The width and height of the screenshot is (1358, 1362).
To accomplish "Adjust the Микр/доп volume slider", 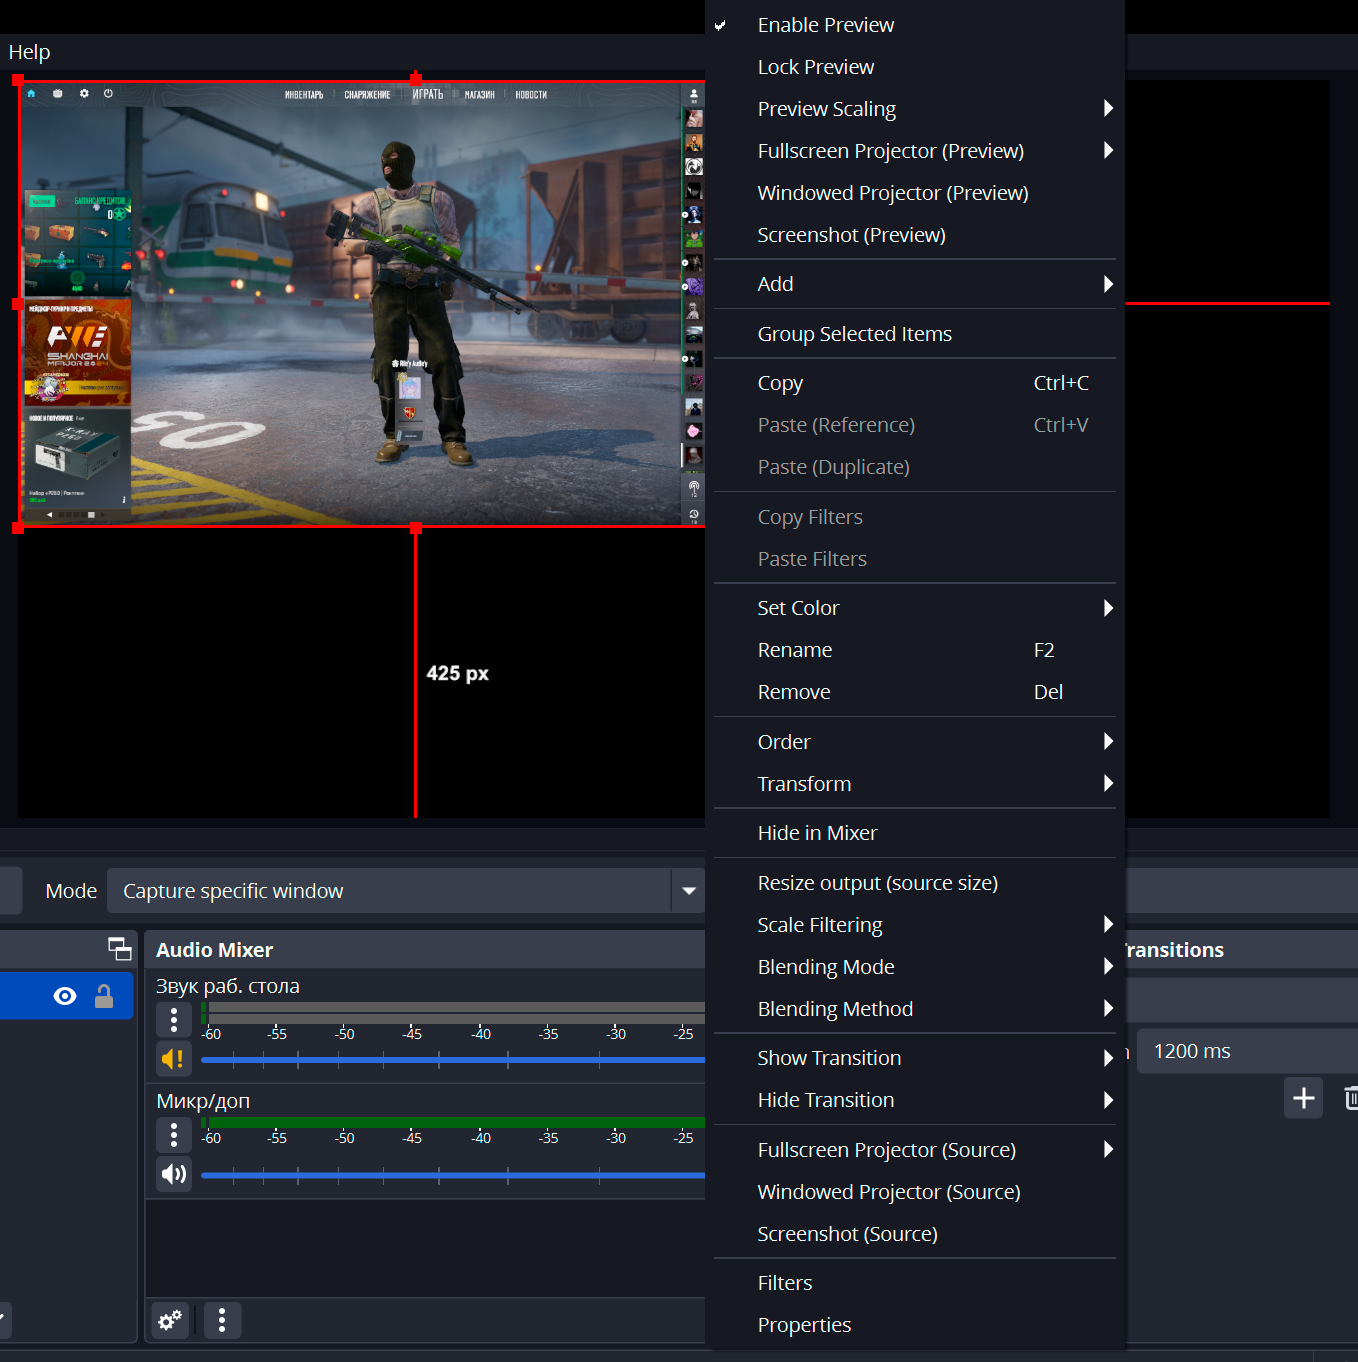I will point(452,1175).
